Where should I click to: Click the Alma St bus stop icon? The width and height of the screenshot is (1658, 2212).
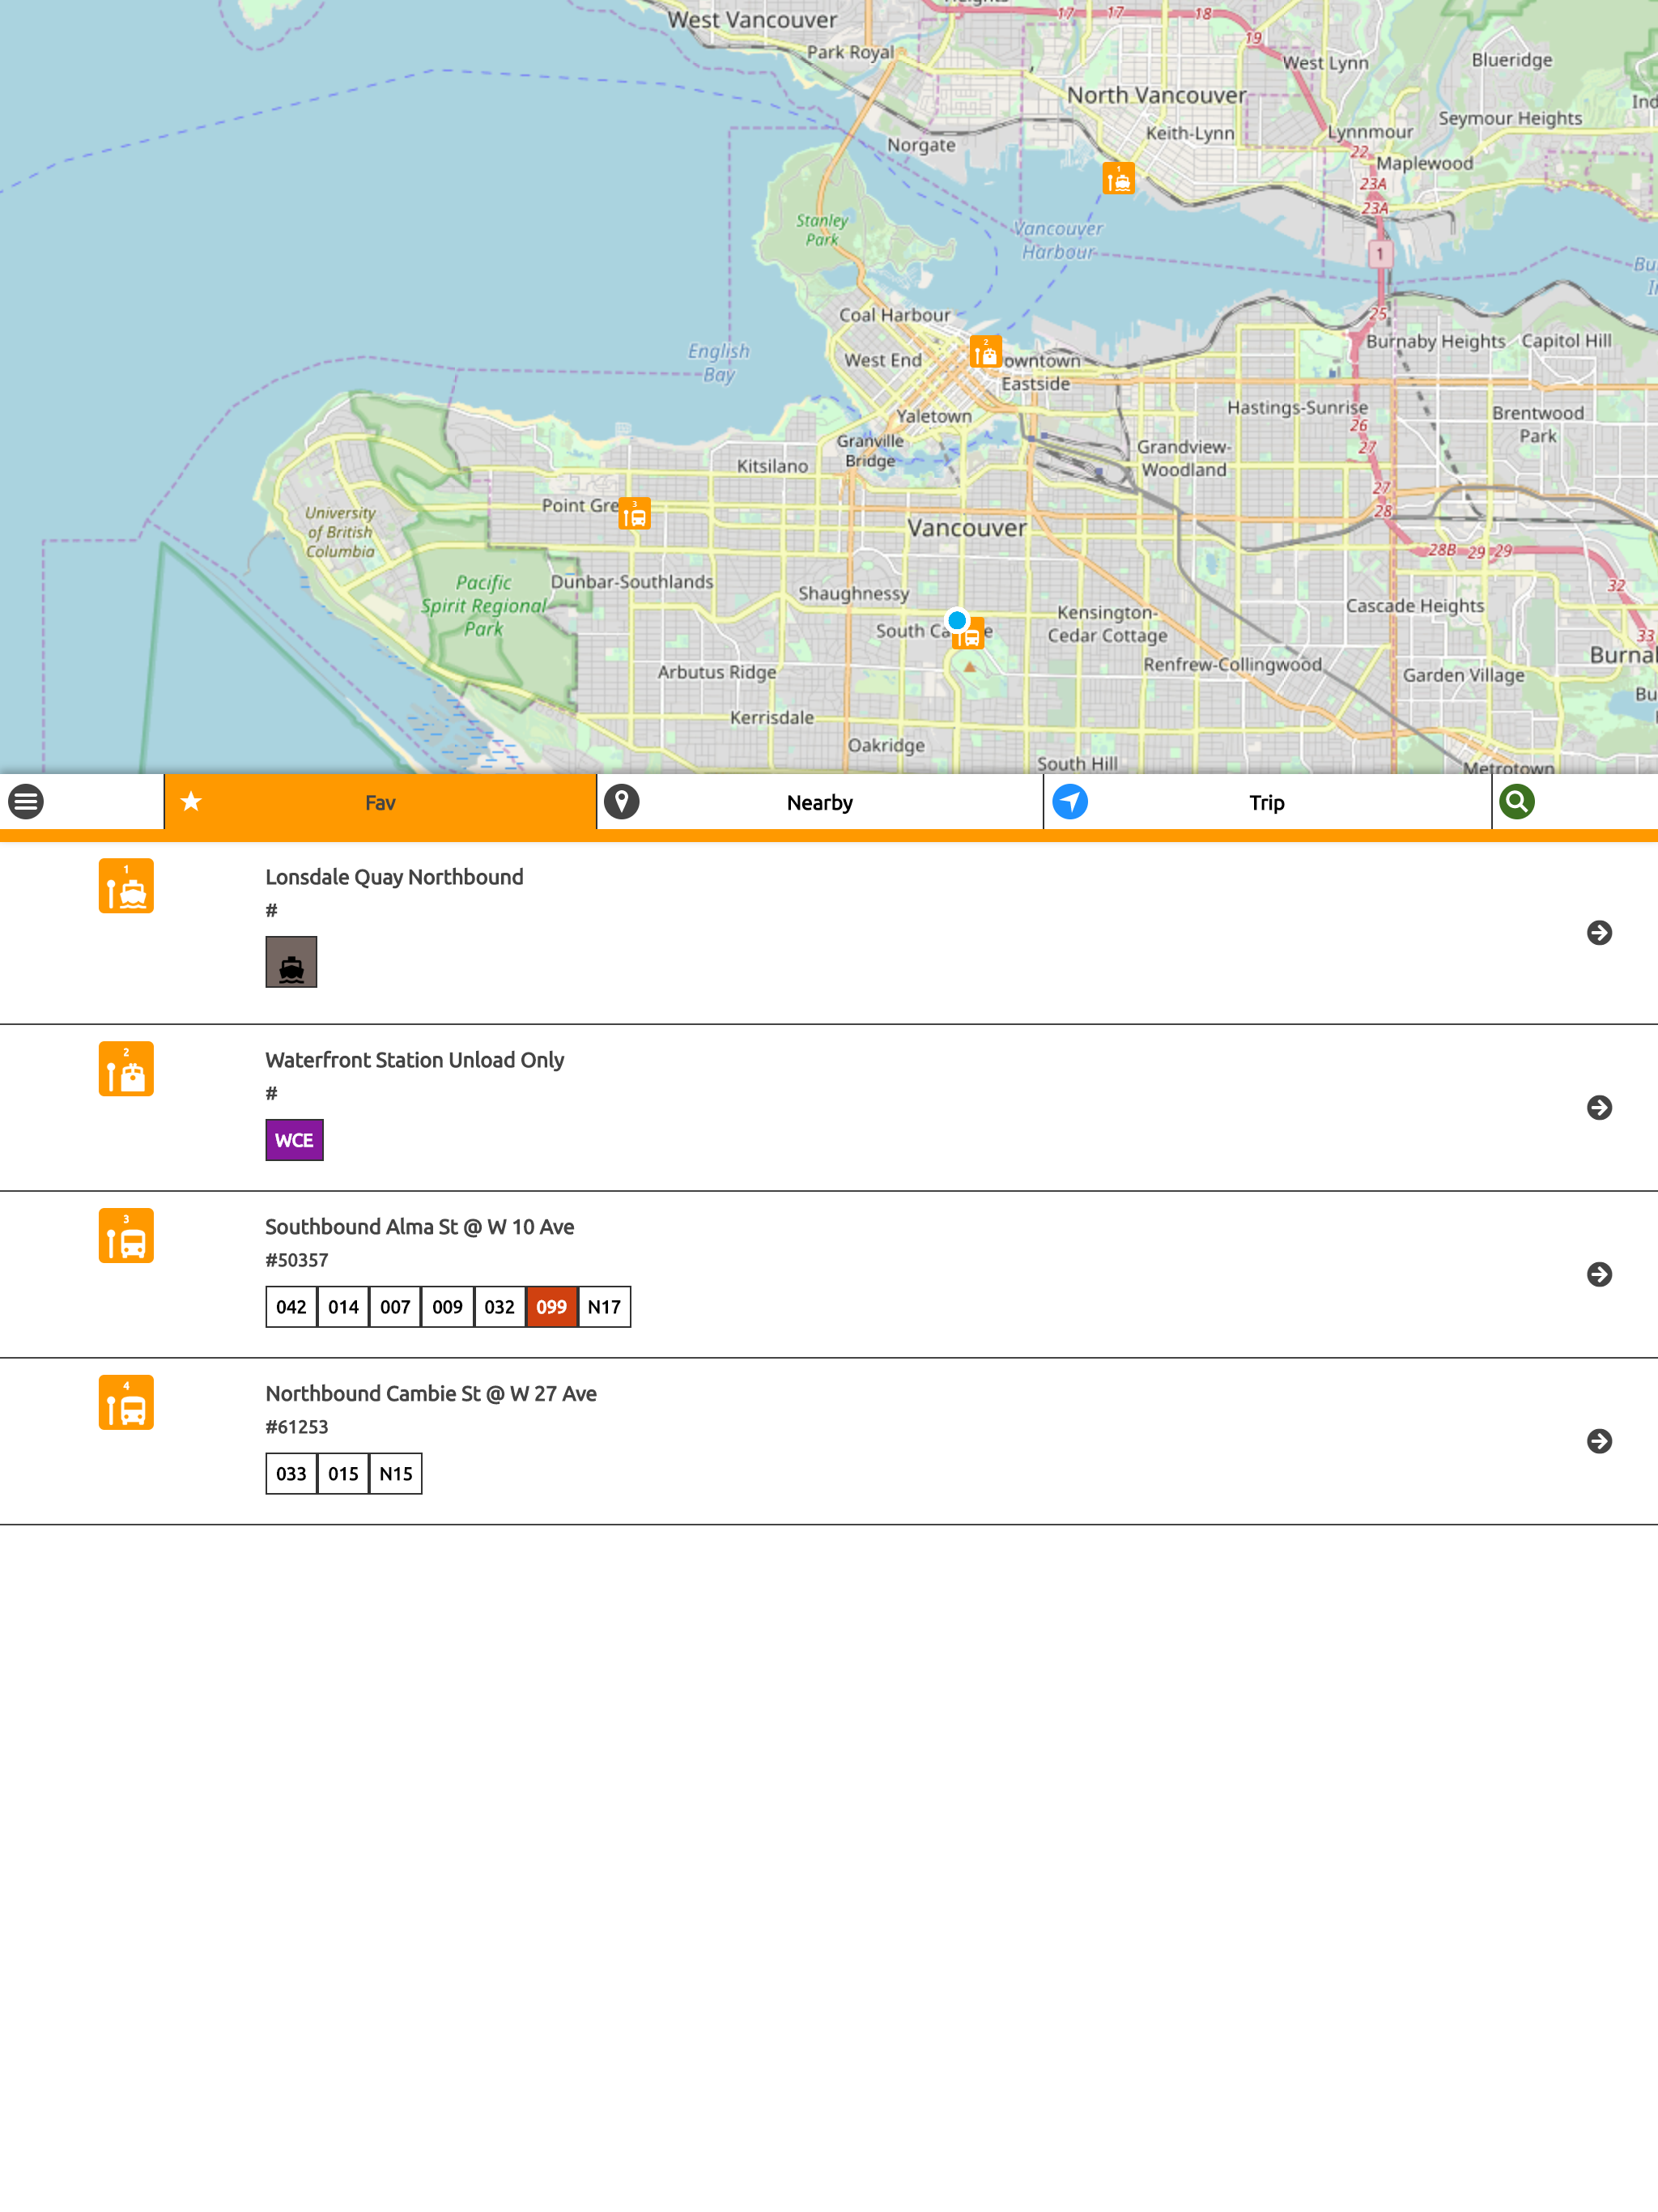pyautogui.click(x=126, y=1236)
